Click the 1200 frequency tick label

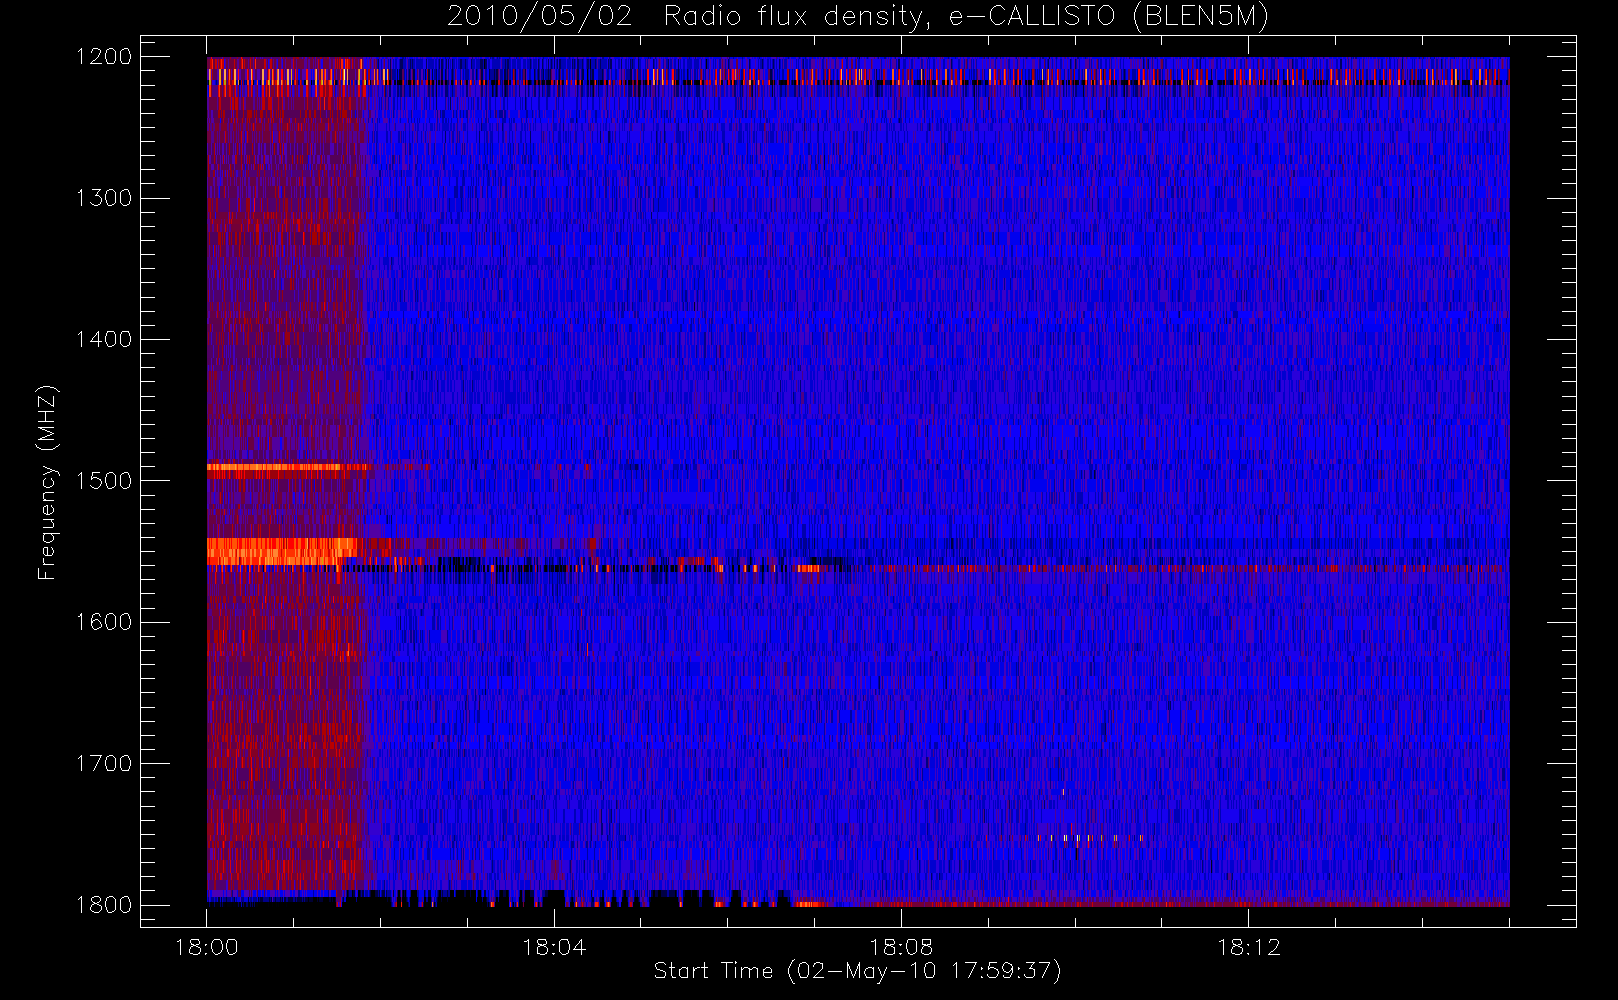(x=104, y=57)
